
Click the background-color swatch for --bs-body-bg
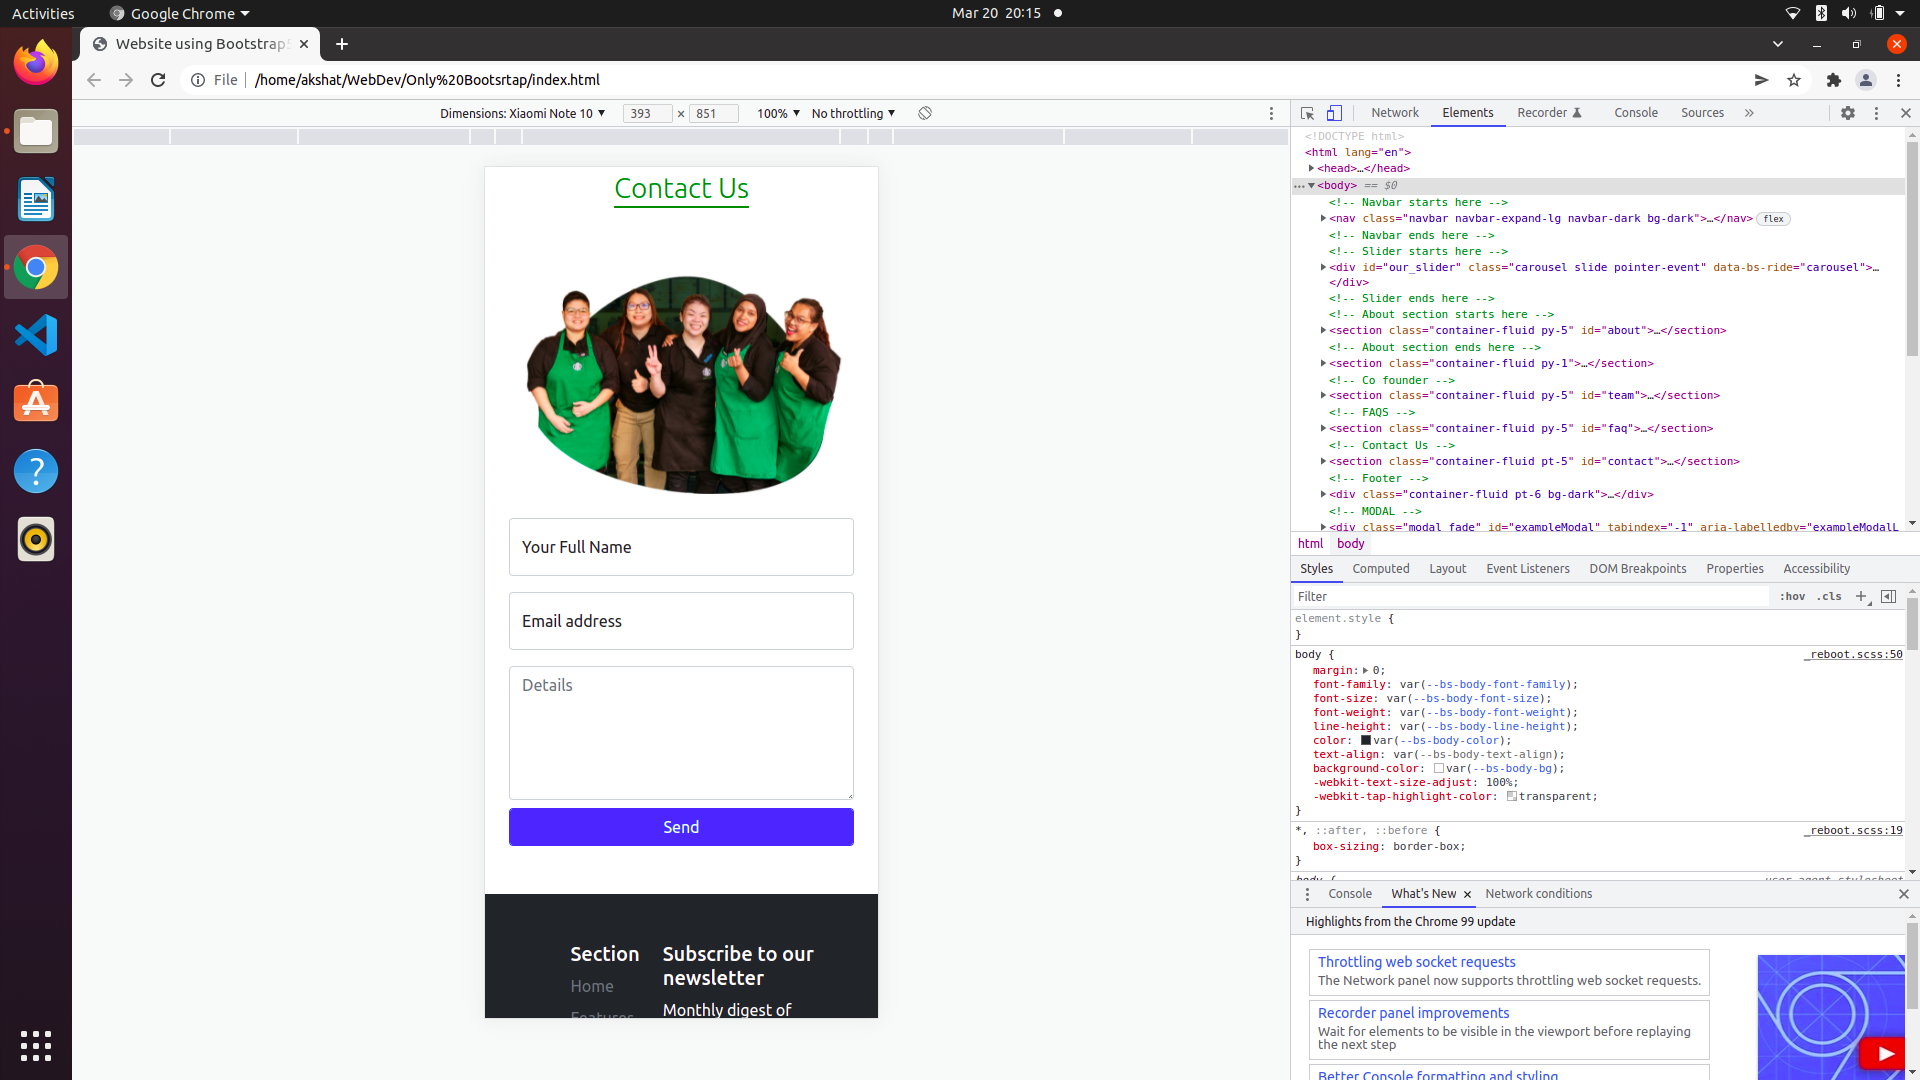tap(1439, 769)
